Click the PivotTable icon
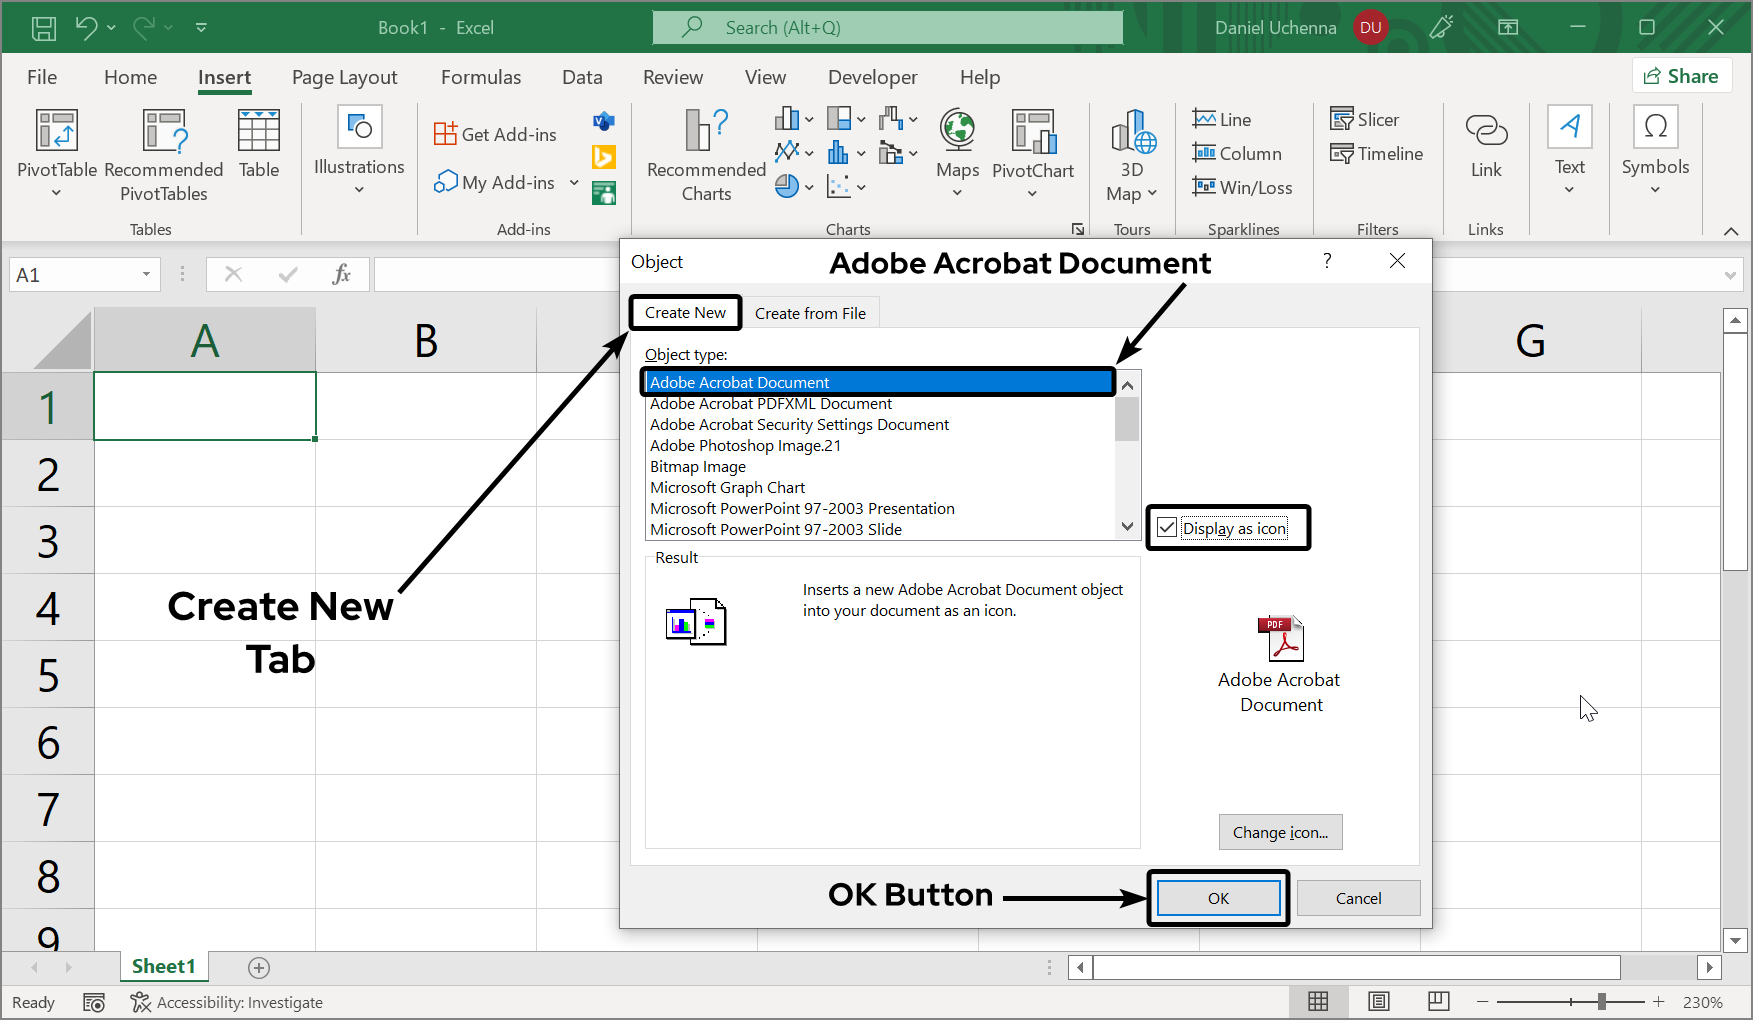1753x1020 pixels. click(57, 132)
